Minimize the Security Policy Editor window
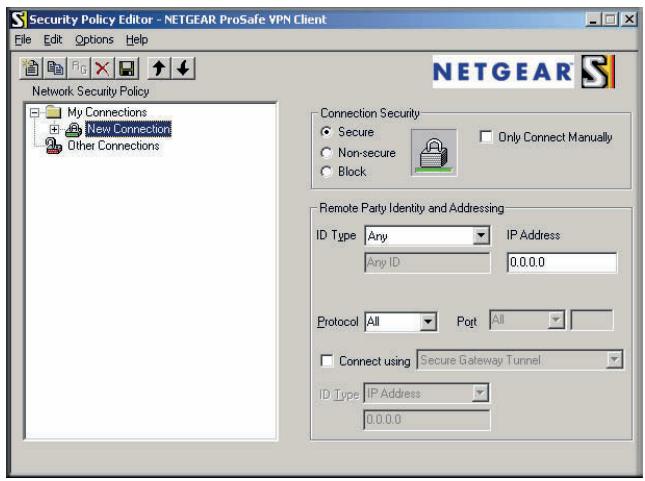This screenshot has width=645, height=481. [x=593, y=19]
